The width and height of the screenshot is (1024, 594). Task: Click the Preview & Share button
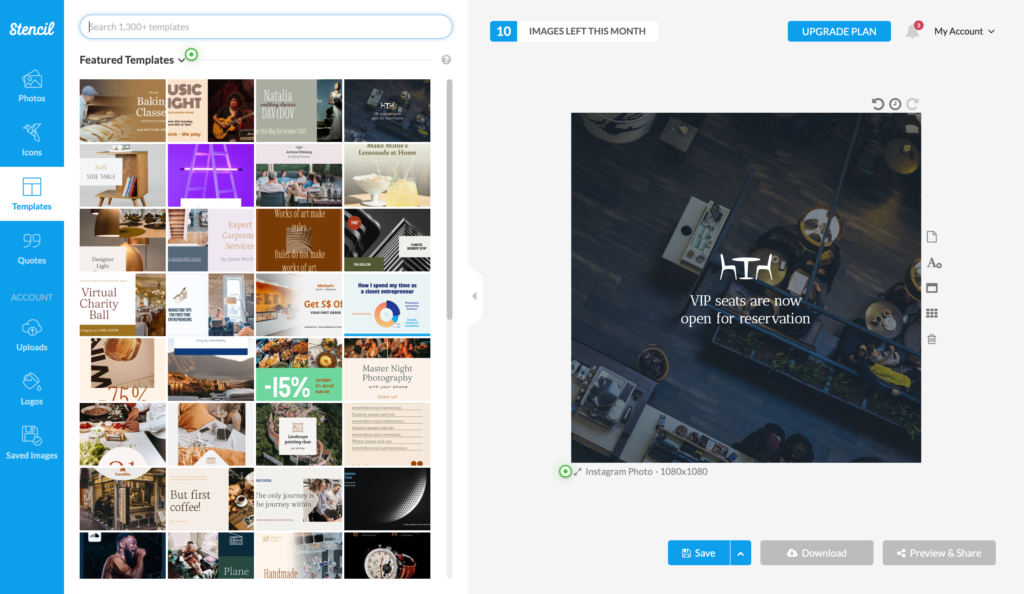[939, 553]
